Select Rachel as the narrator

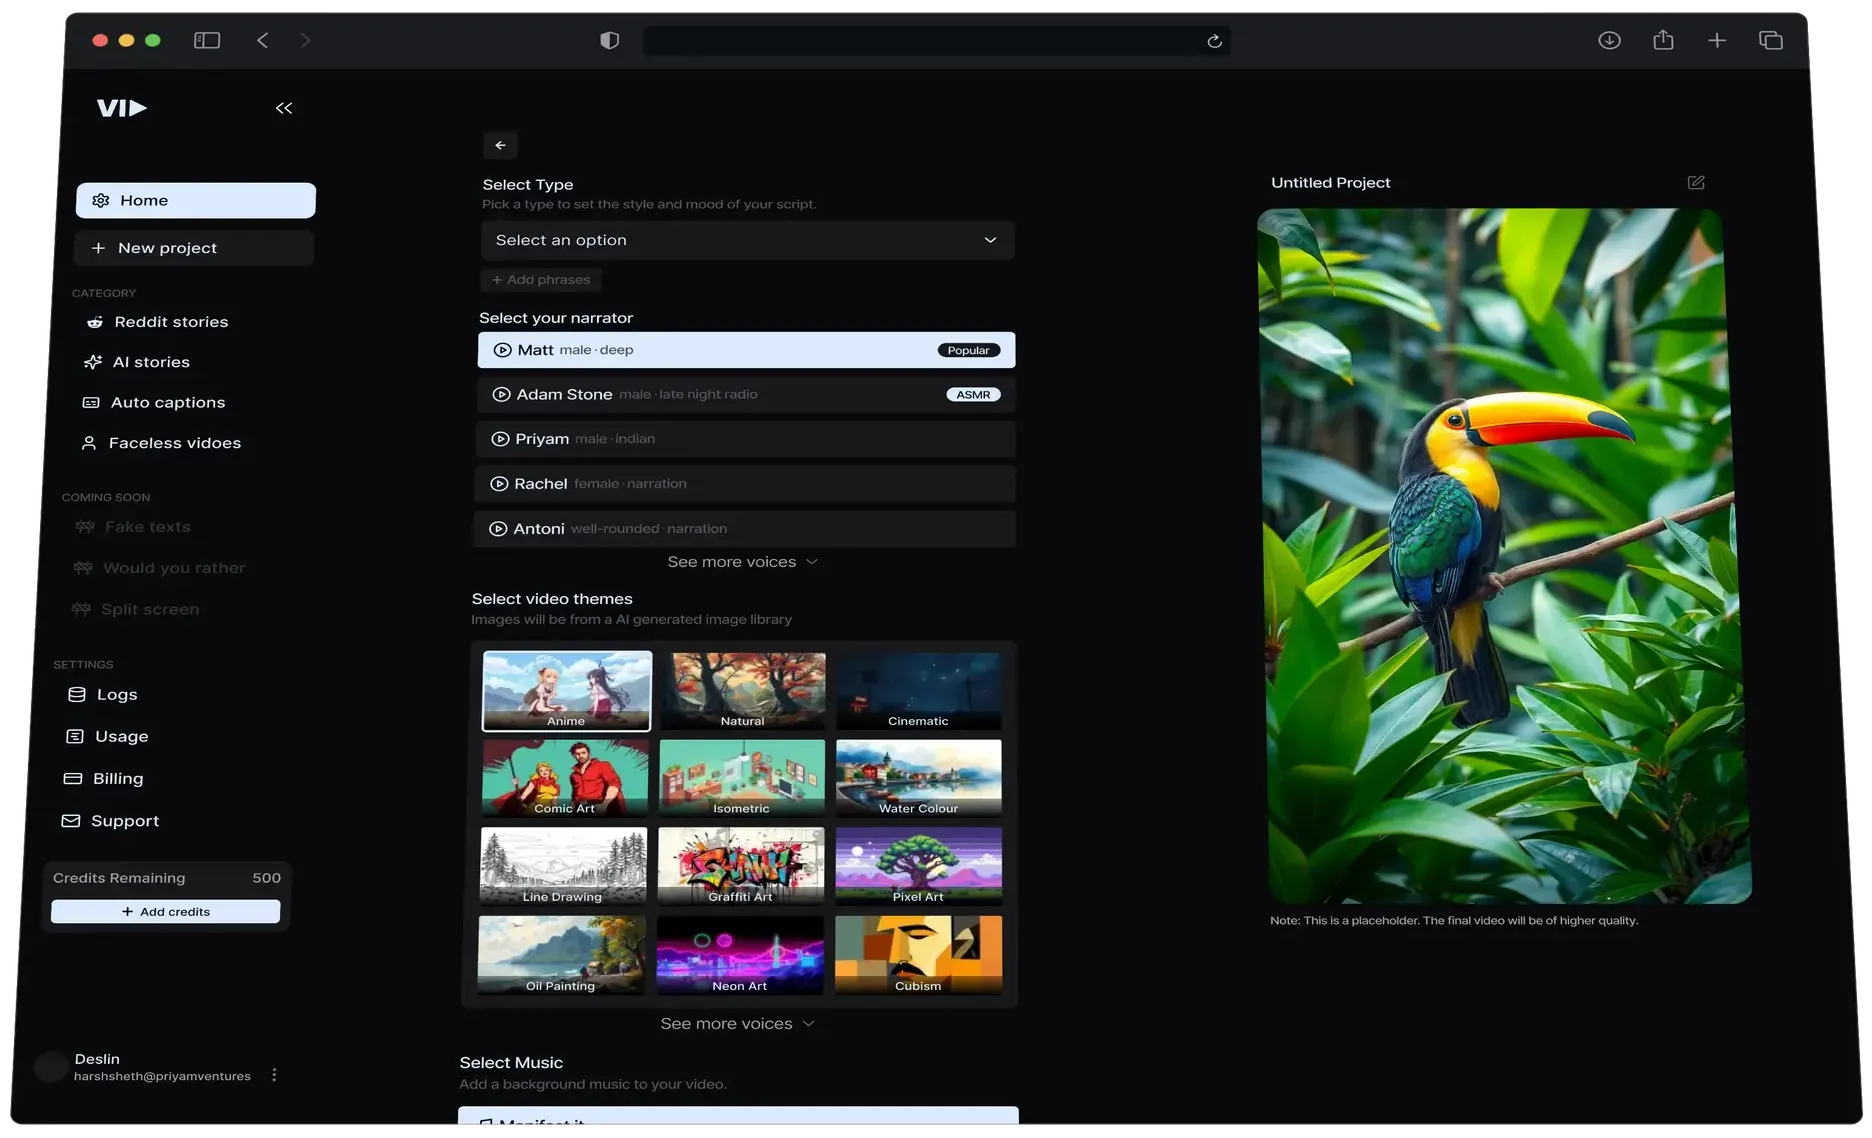coord(745,484)
